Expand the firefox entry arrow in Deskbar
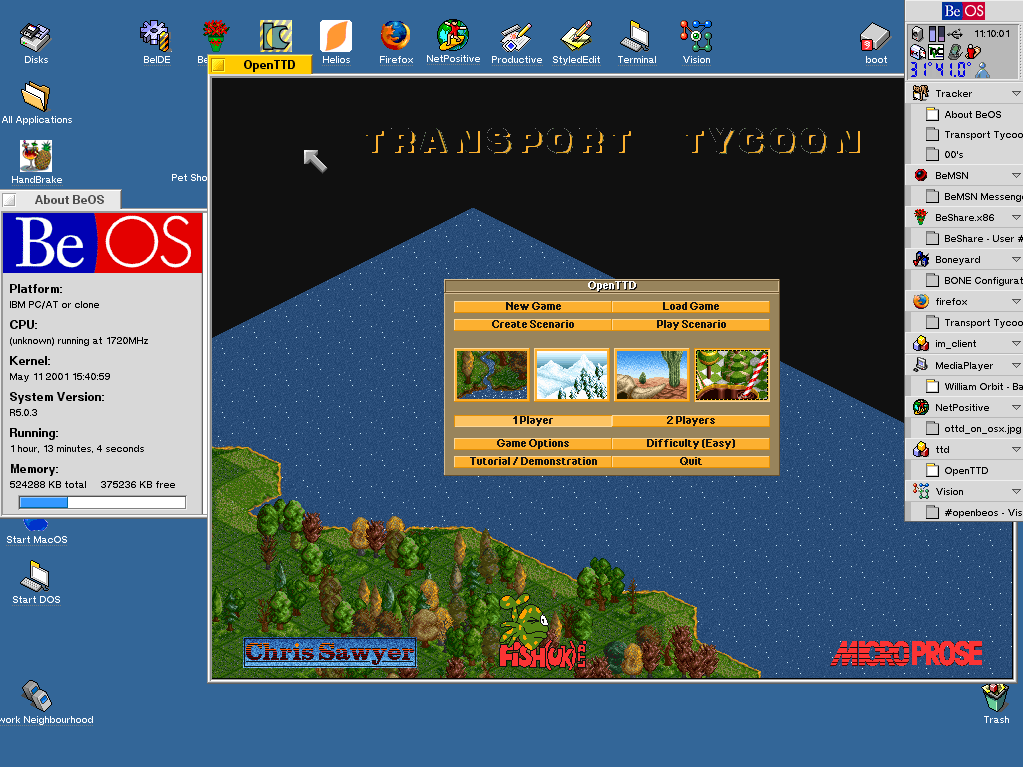 click(1016, 301)
